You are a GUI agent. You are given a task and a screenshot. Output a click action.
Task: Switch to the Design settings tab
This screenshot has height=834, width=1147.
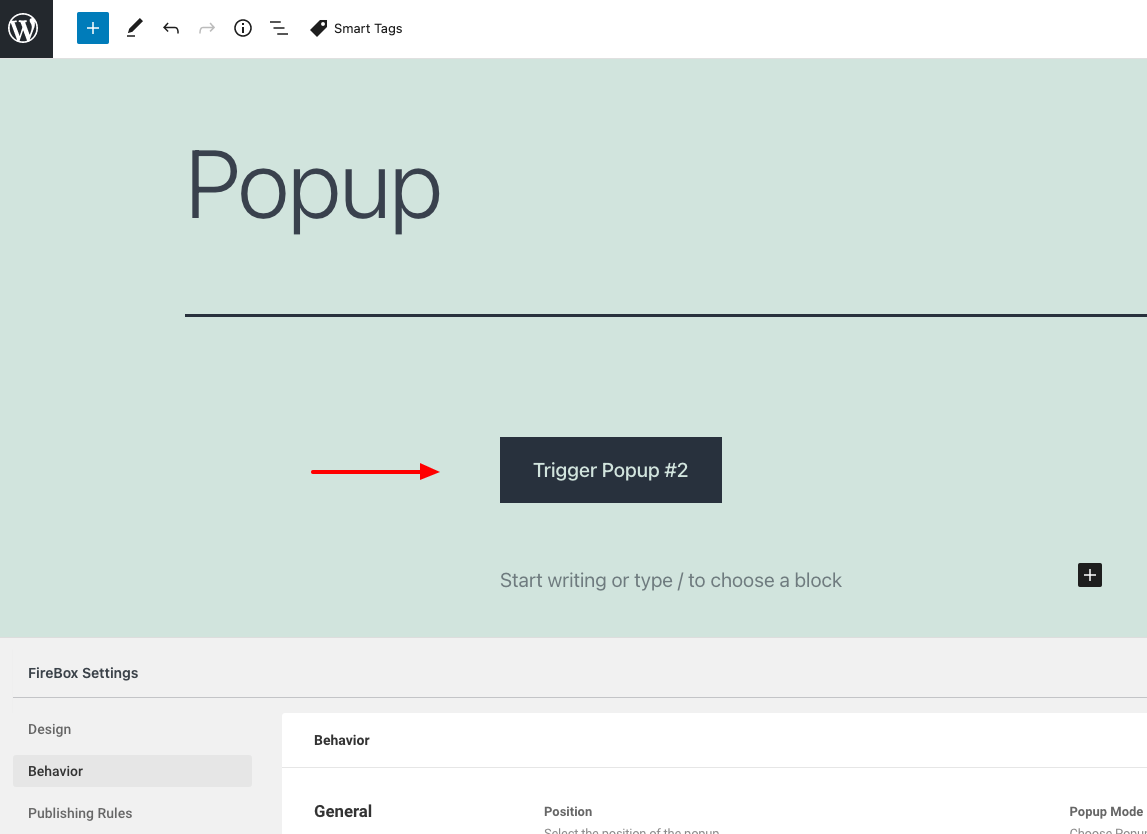coord(50,729)
